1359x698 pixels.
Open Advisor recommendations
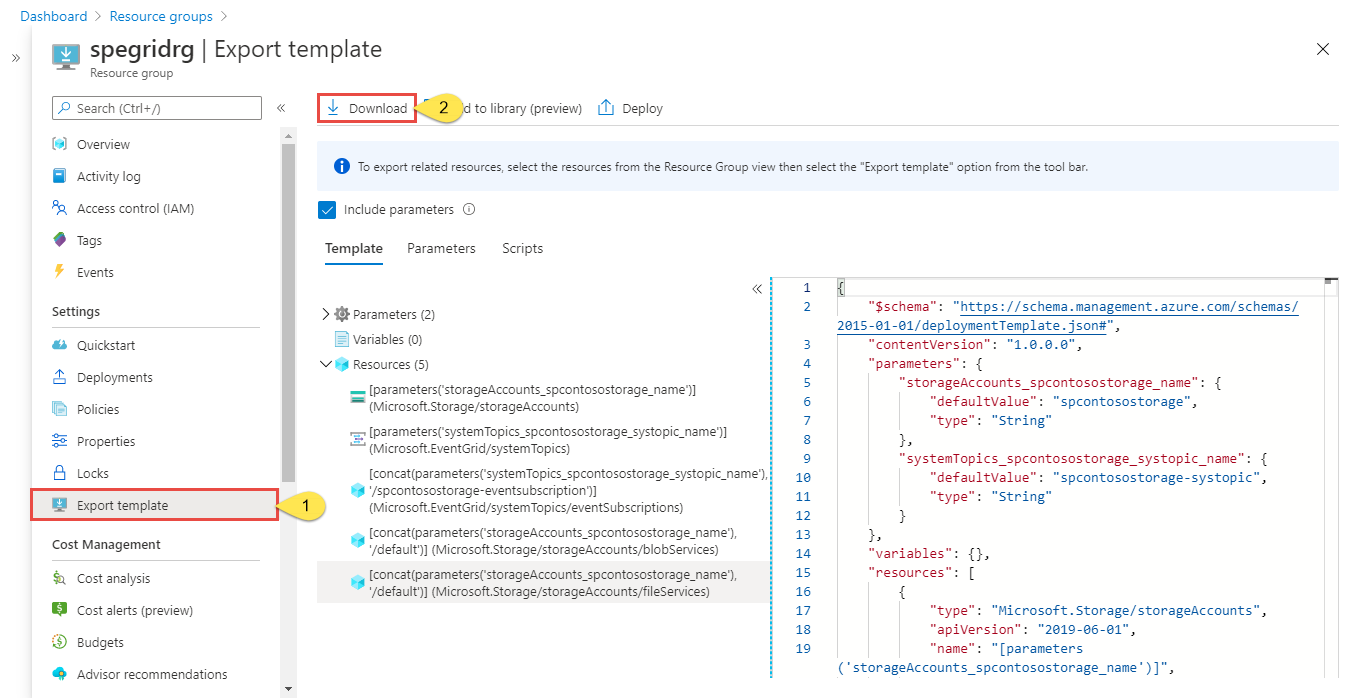(152, 674)
